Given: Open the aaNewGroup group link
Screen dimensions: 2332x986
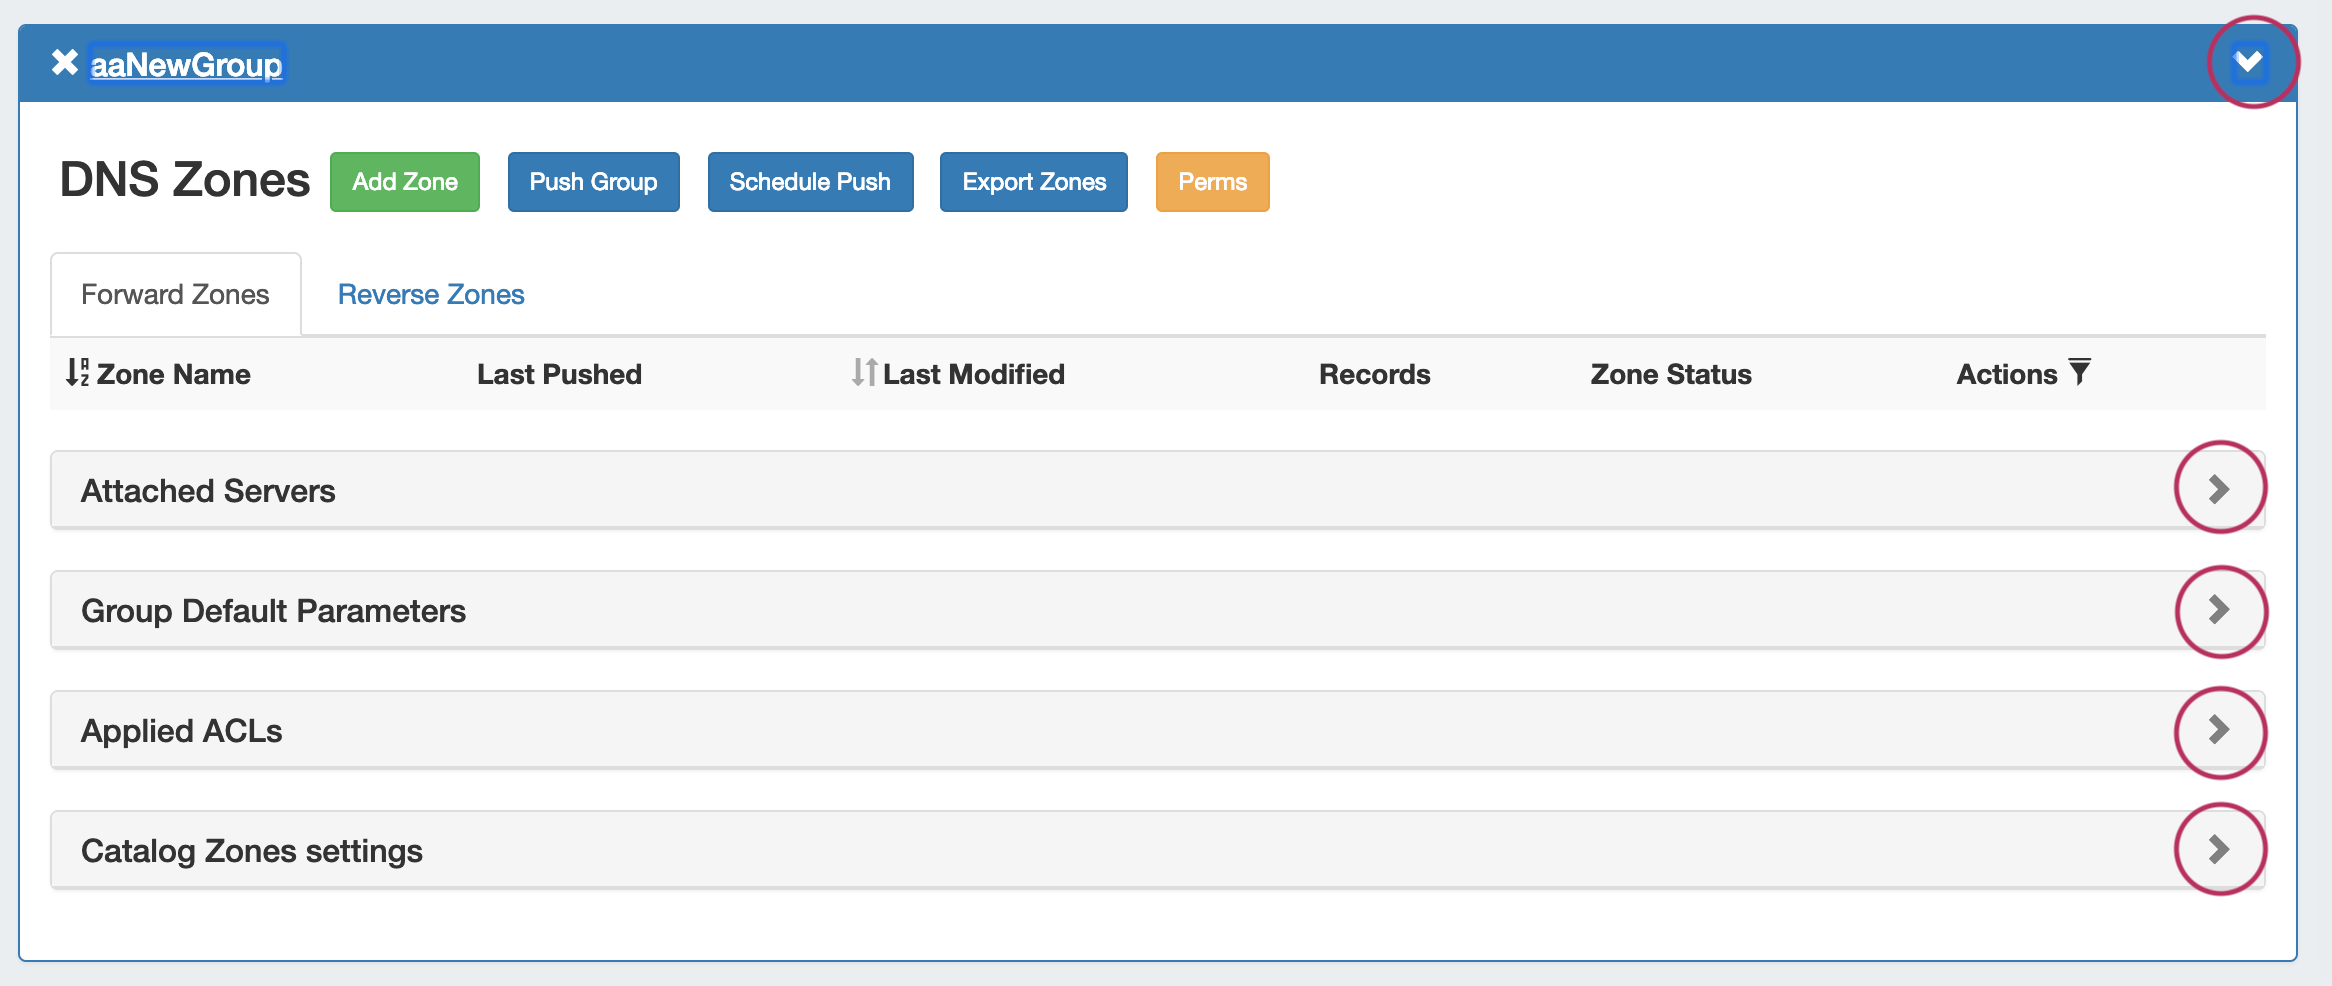Looking at the screenshot, I should click(x=186, y=65).
